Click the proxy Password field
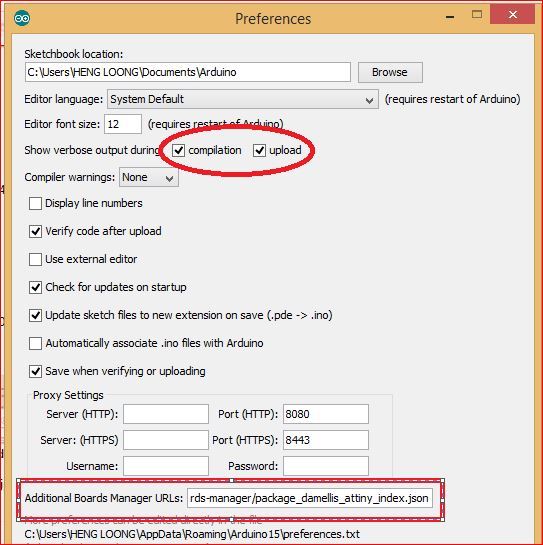543x545 pixels. click(326, 466)
